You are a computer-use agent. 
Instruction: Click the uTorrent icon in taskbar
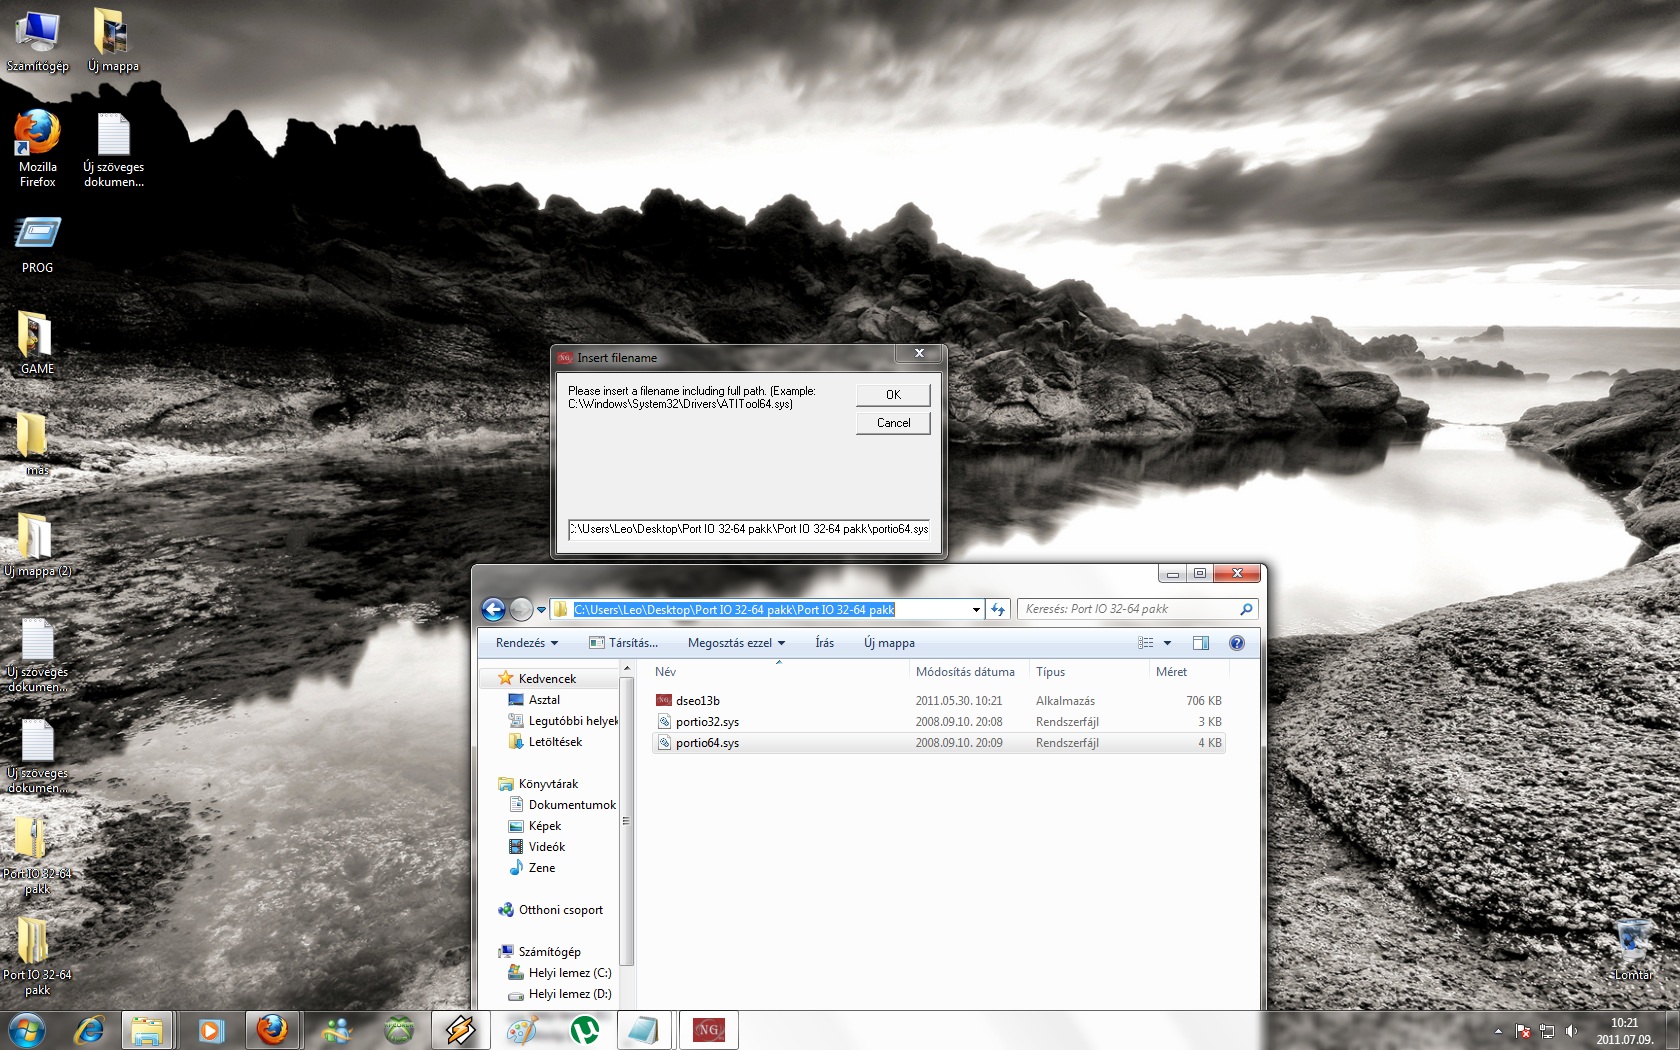click(x=584, y=1029)
